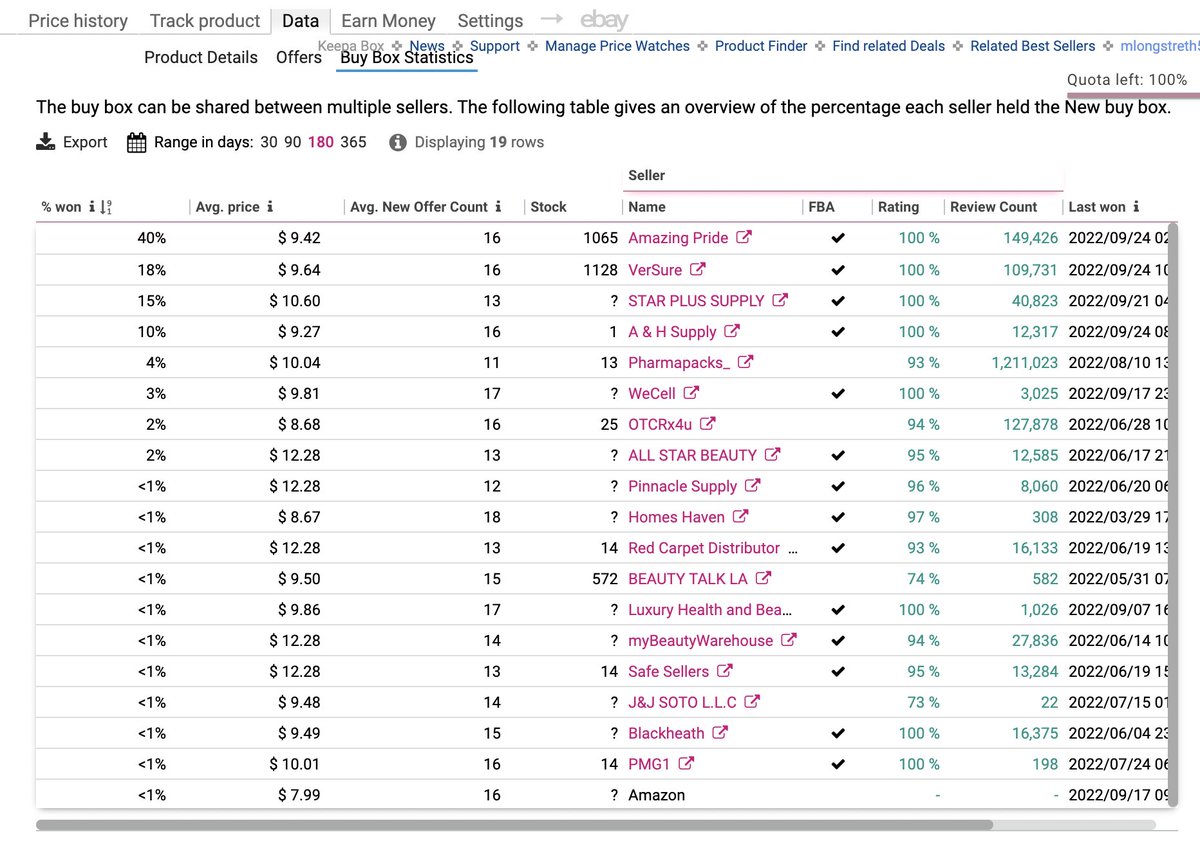1200x848 pixels.
Task: Sort table by FBA column header
Action: click(x=820, y=207)
